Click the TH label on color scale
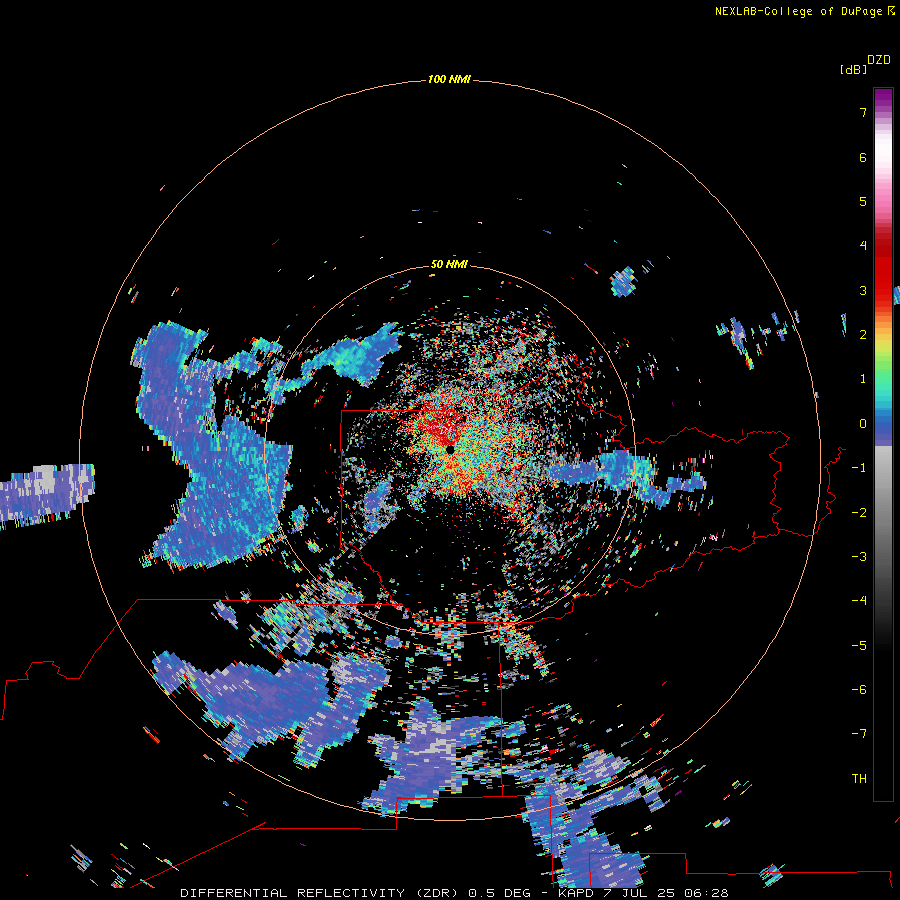This screenshot has width=900, height=900. (859, 779)
